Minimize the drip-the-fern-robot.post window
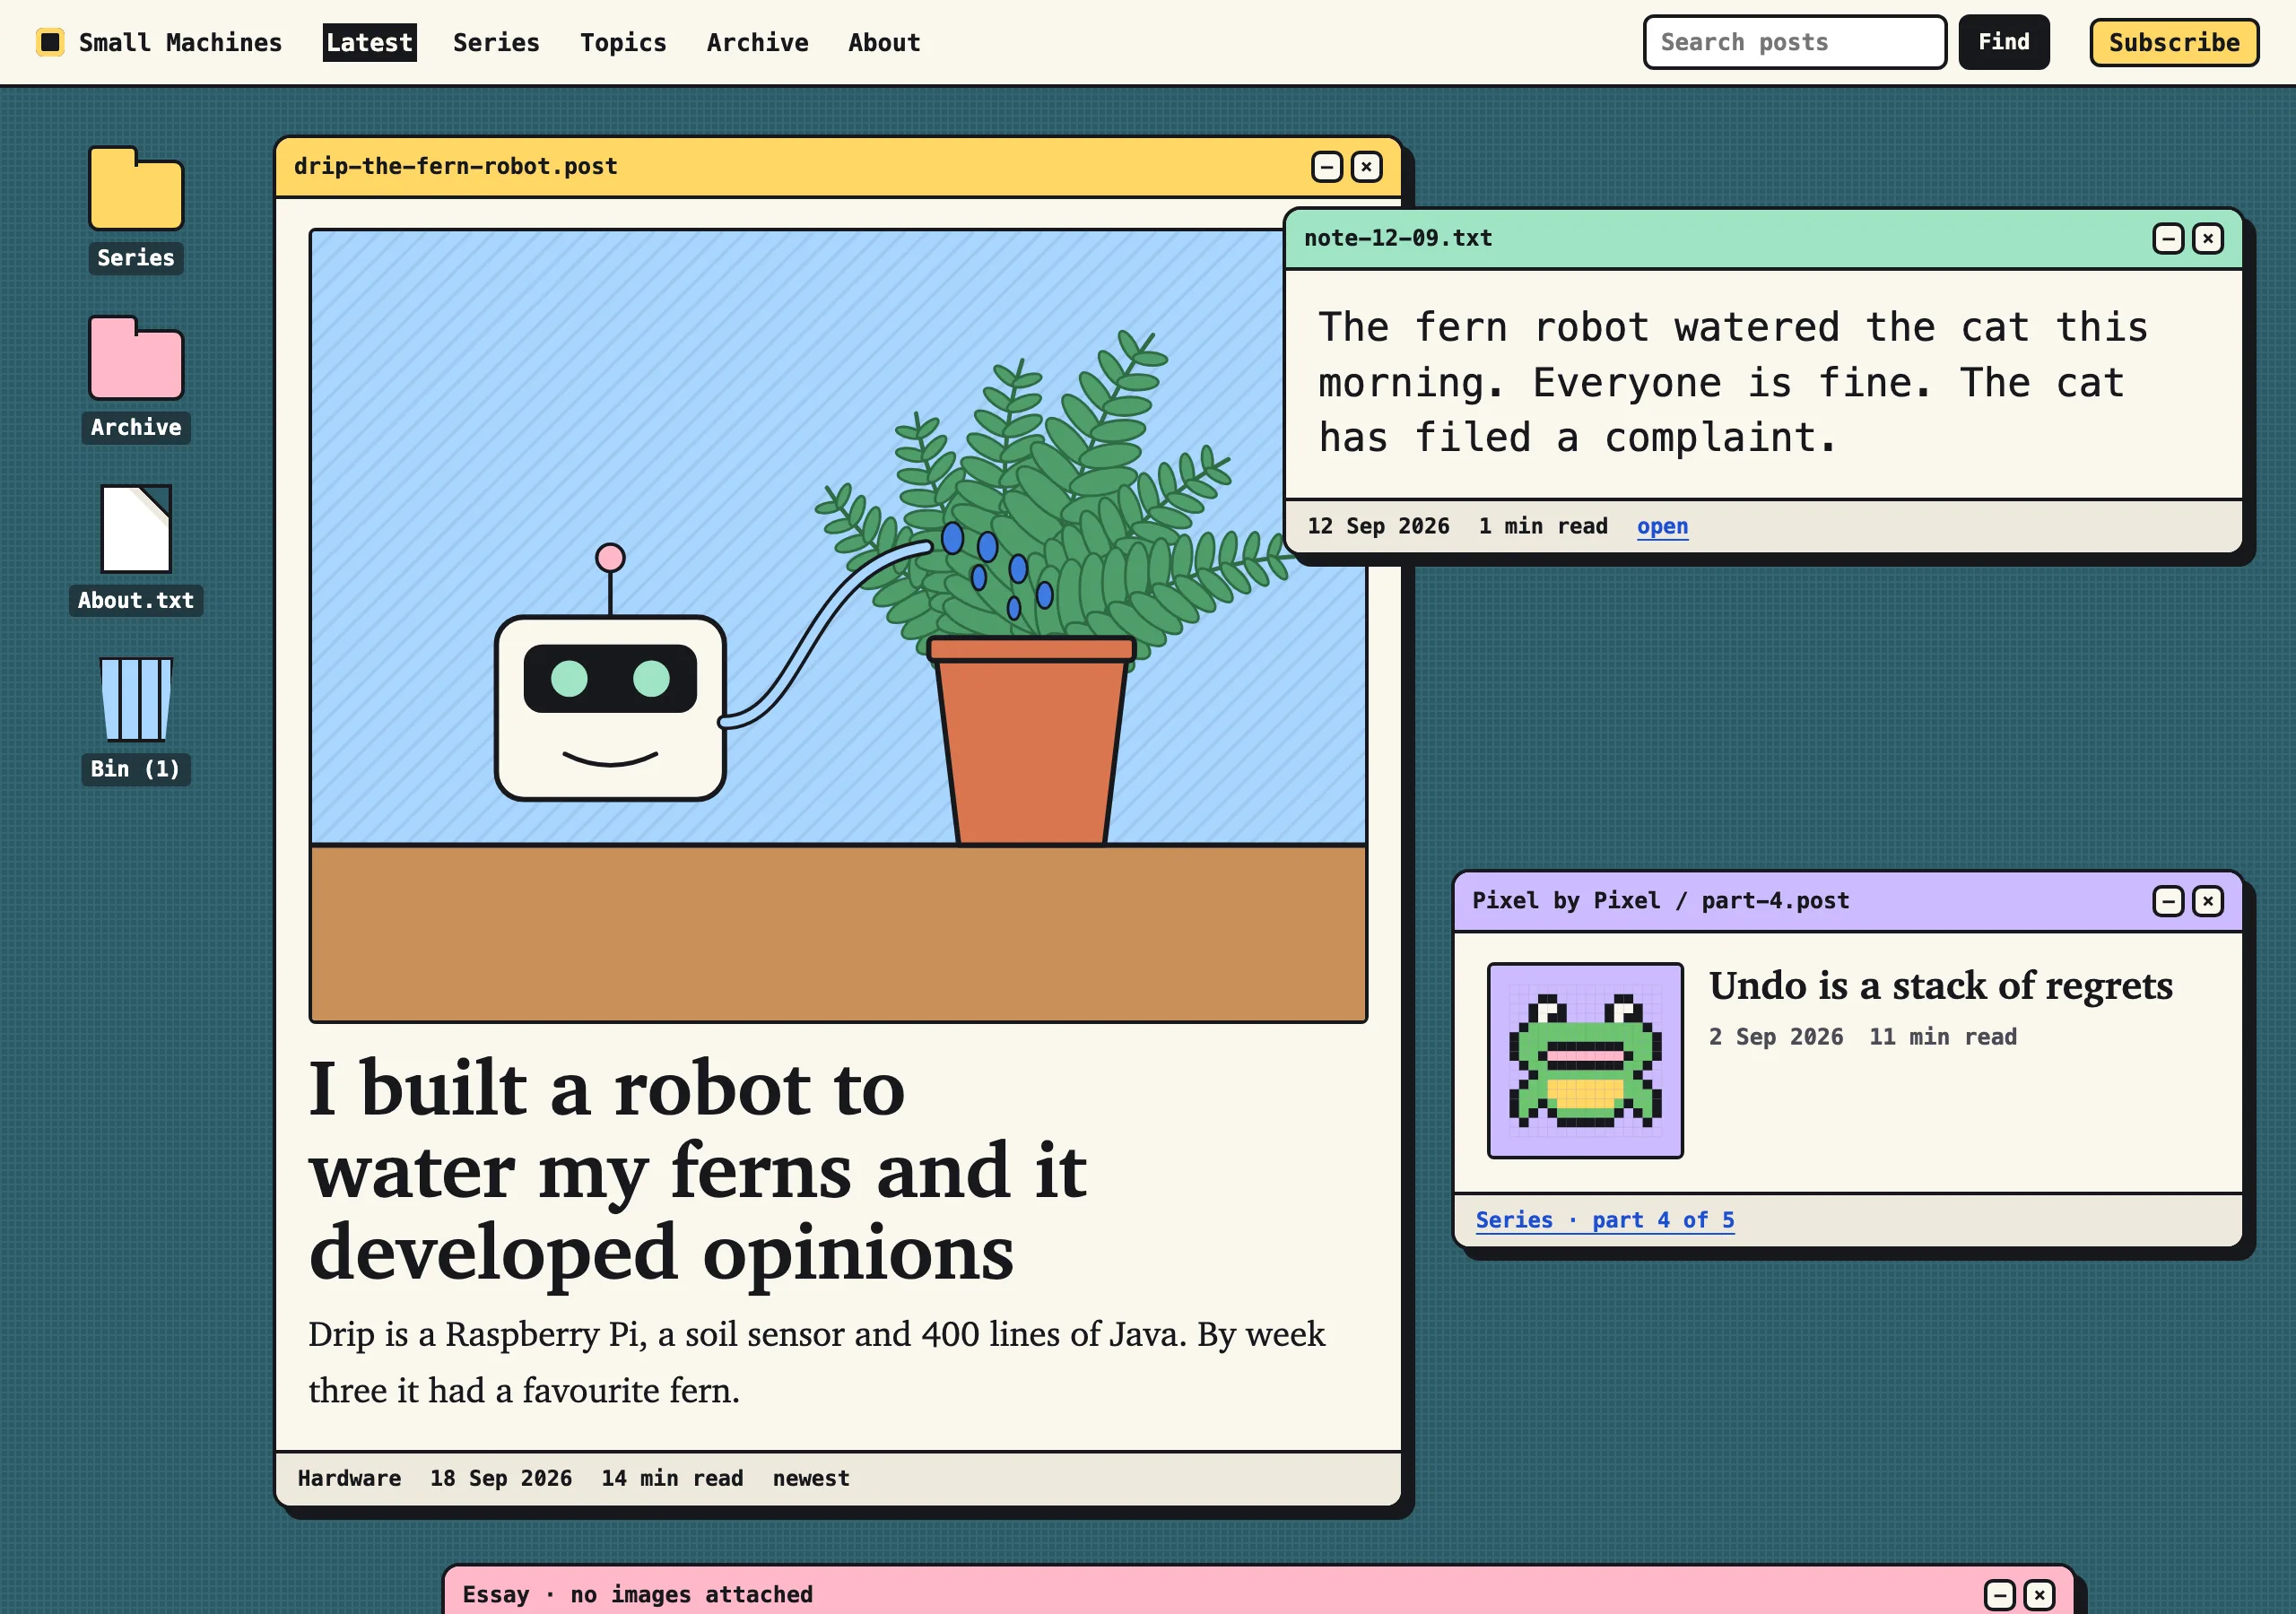Screen dimensions: 2296x1614 point(1327,167)
